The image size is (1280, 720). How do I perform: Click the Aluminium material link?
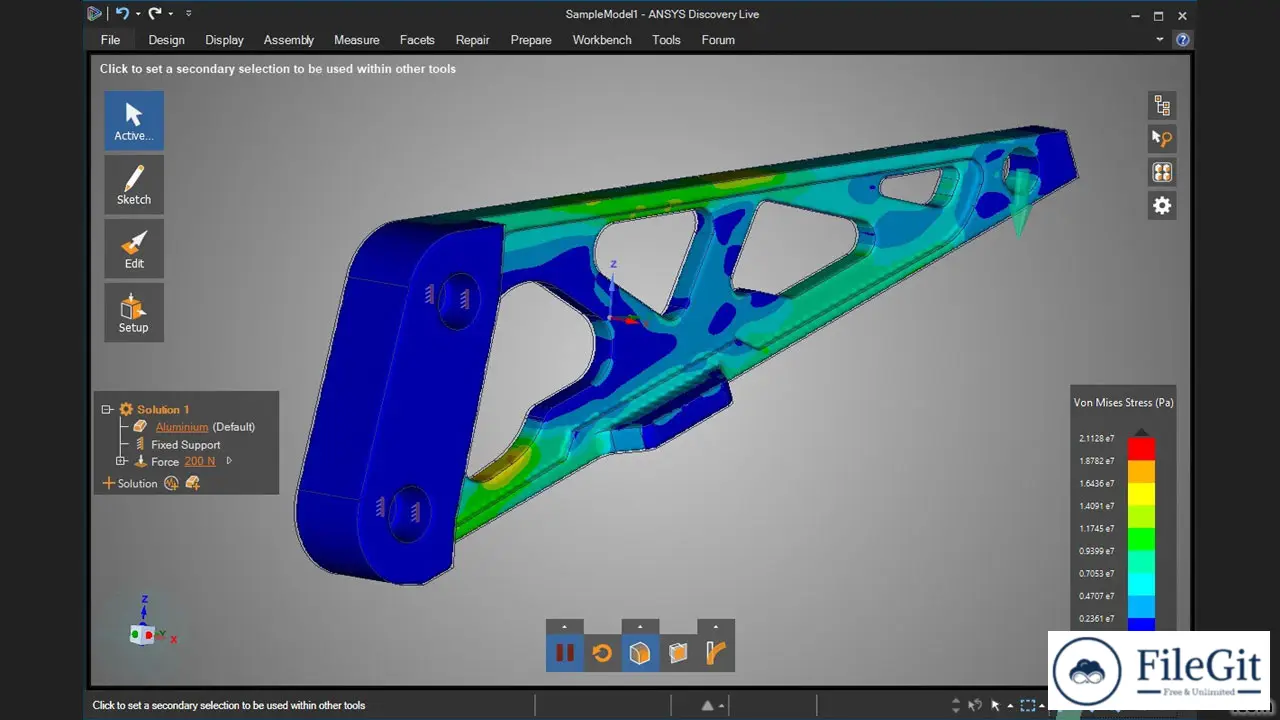click(182, 427)
